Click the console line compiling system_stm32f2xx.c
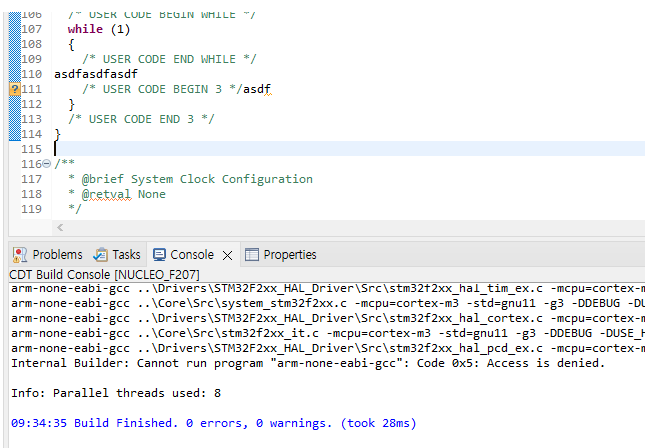This screenshot has height=448, width=670. [x=328, y=304]
